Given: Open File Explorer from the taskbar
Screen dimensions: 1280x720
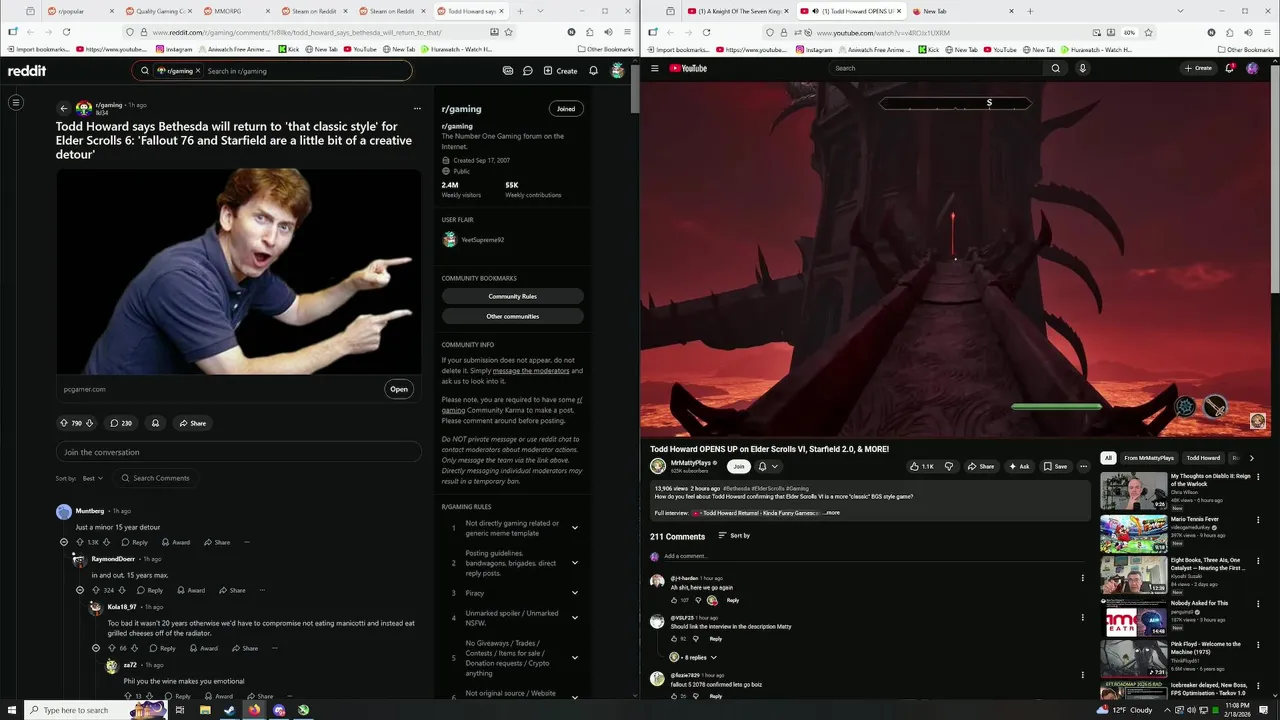Looking at the screenshot, I should 205,710.
